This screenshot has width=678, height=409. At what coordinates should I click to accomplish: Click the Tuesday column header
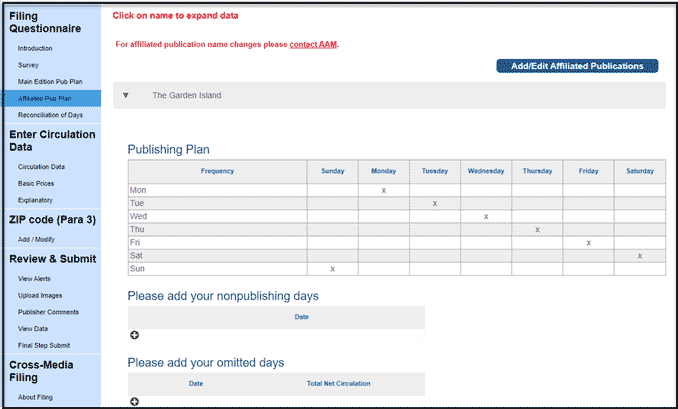click(435, 171)
